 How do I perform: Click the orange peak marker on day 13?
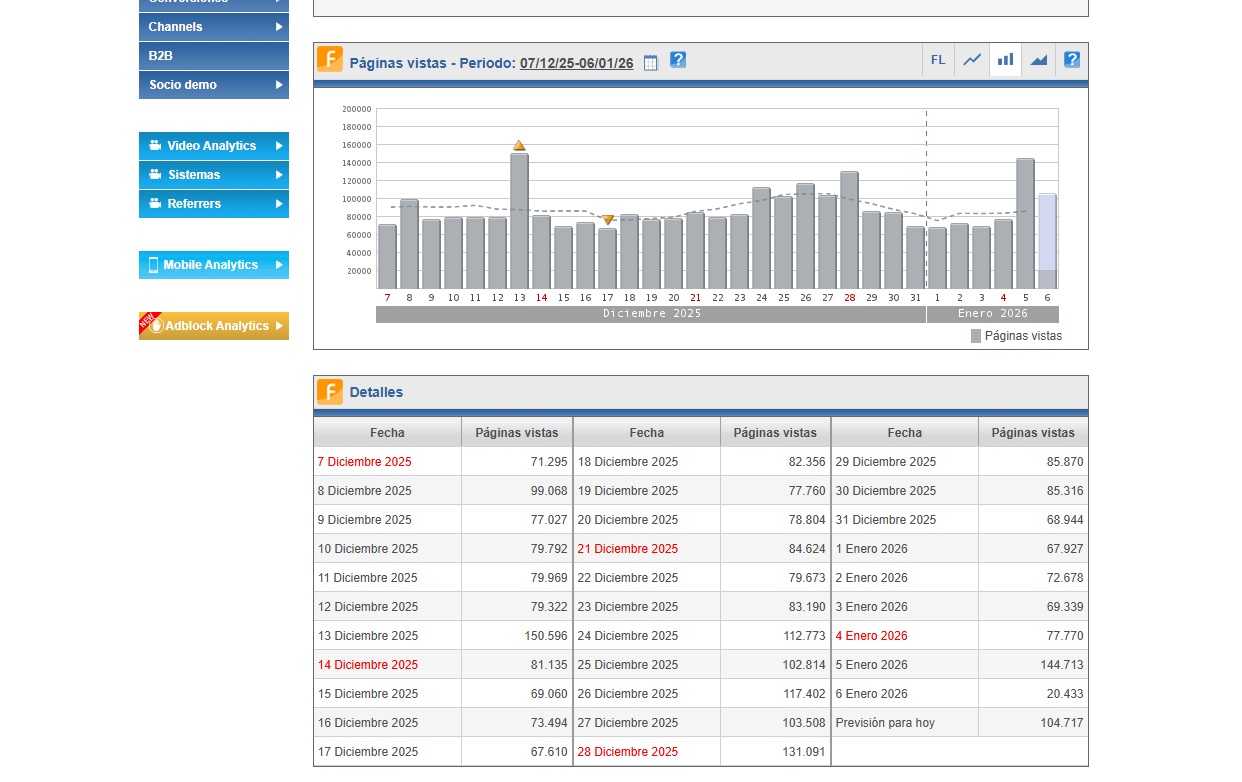click(519, 146)
